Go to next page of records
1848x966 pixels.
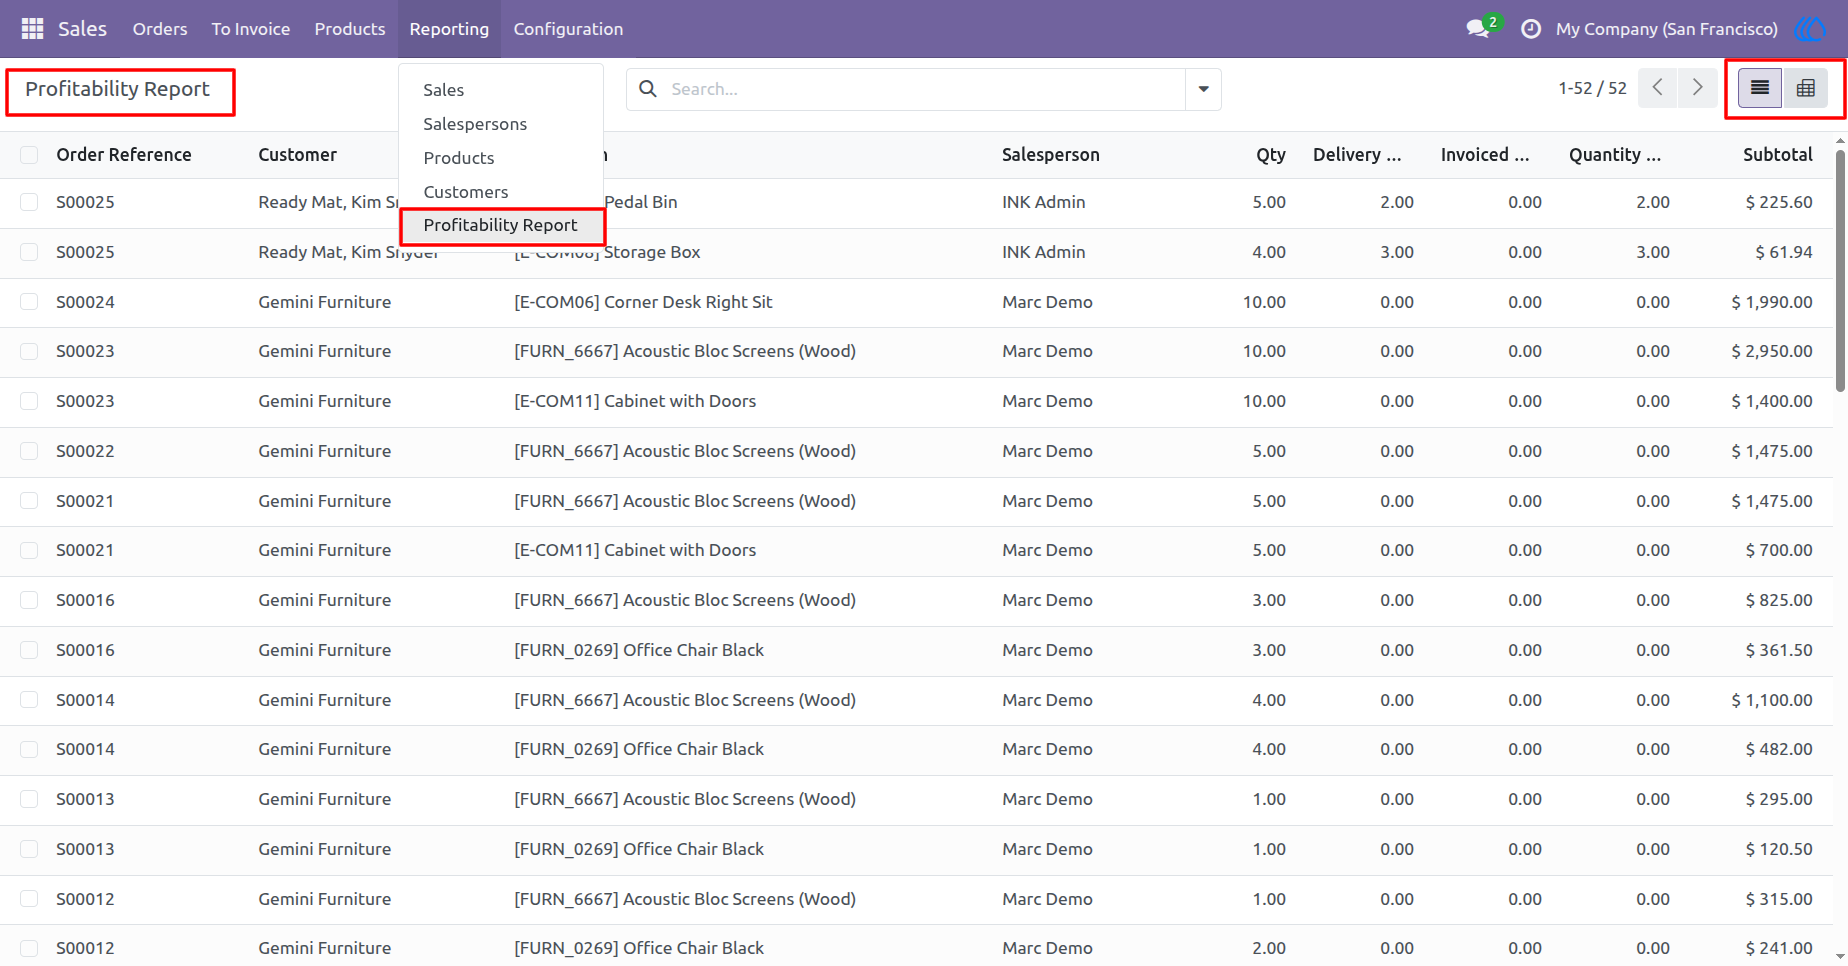click(1697, 88)
